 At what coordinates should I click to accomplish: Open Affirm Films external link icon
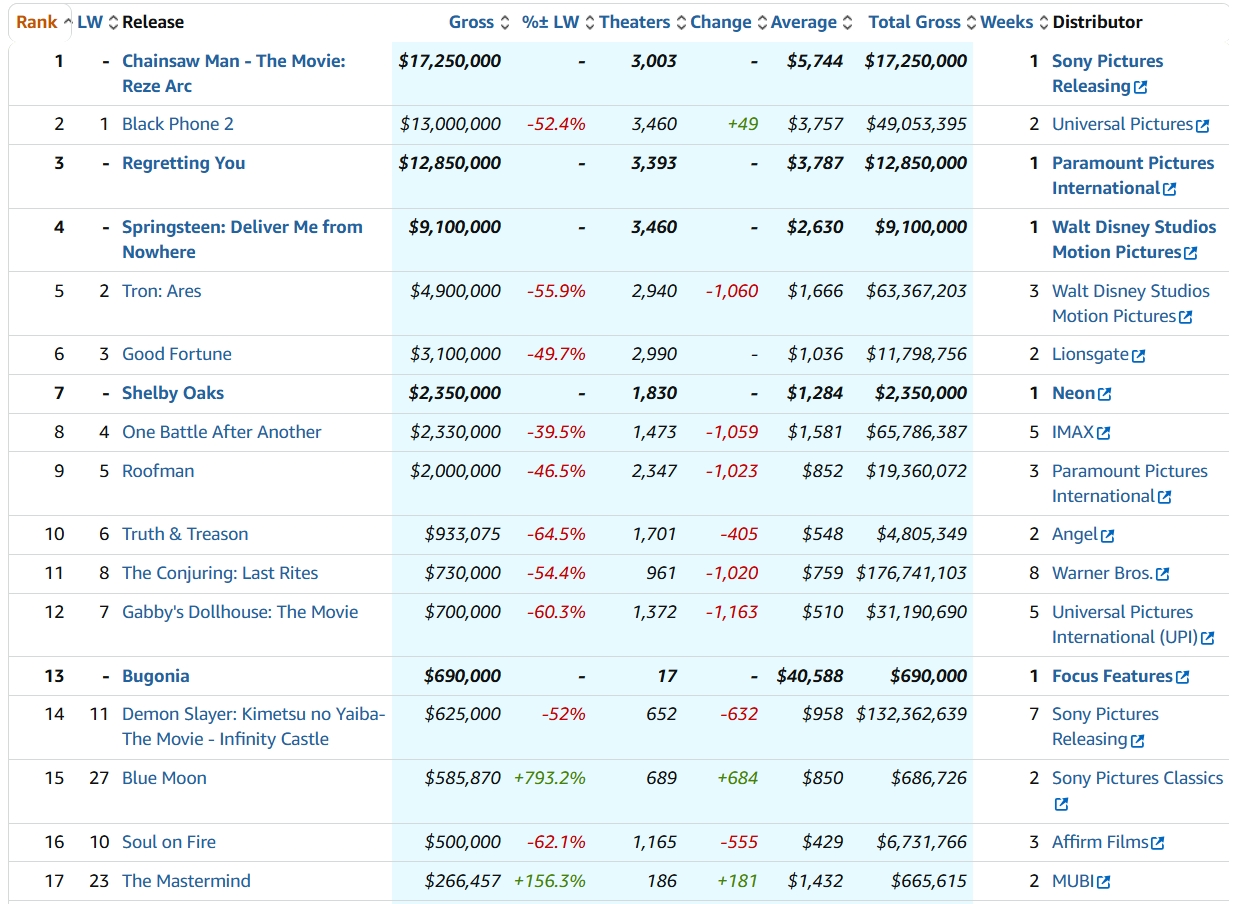[x=1157, y=844]
